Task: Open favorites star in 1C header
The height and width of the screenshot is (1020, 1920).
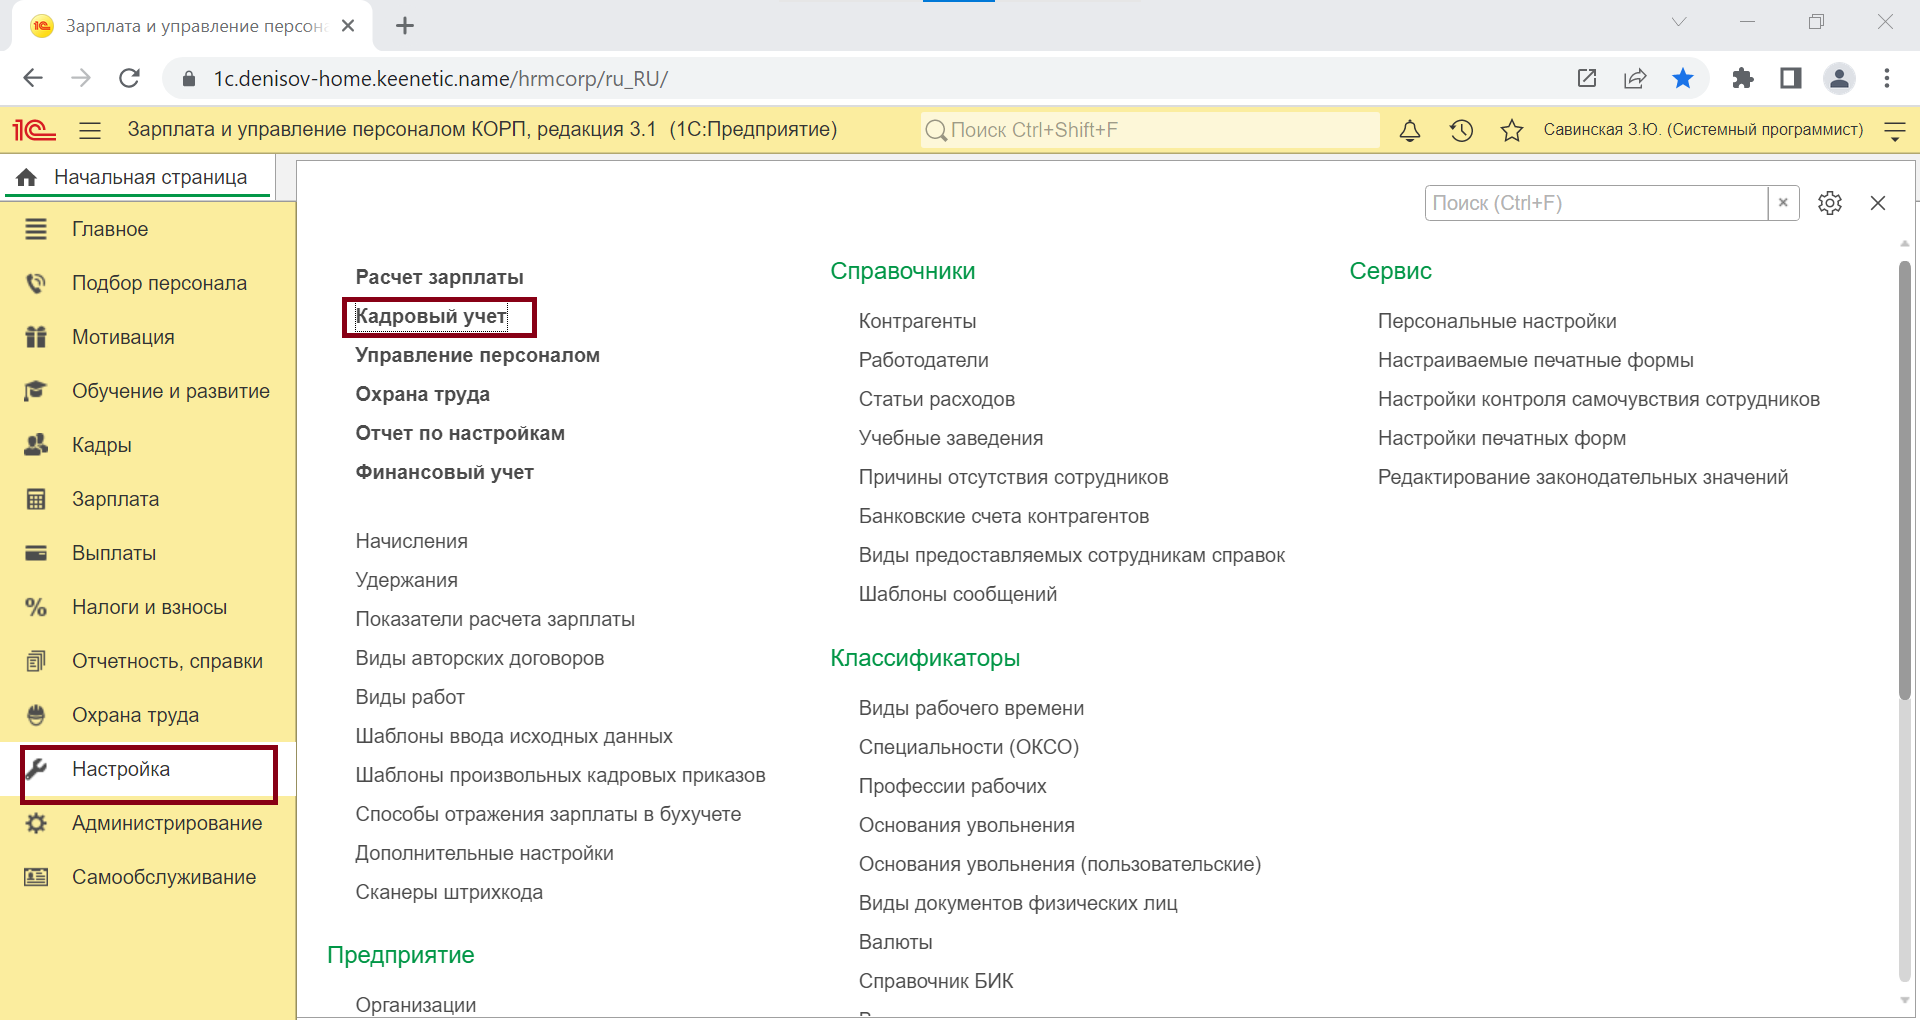Action: 1512,131
